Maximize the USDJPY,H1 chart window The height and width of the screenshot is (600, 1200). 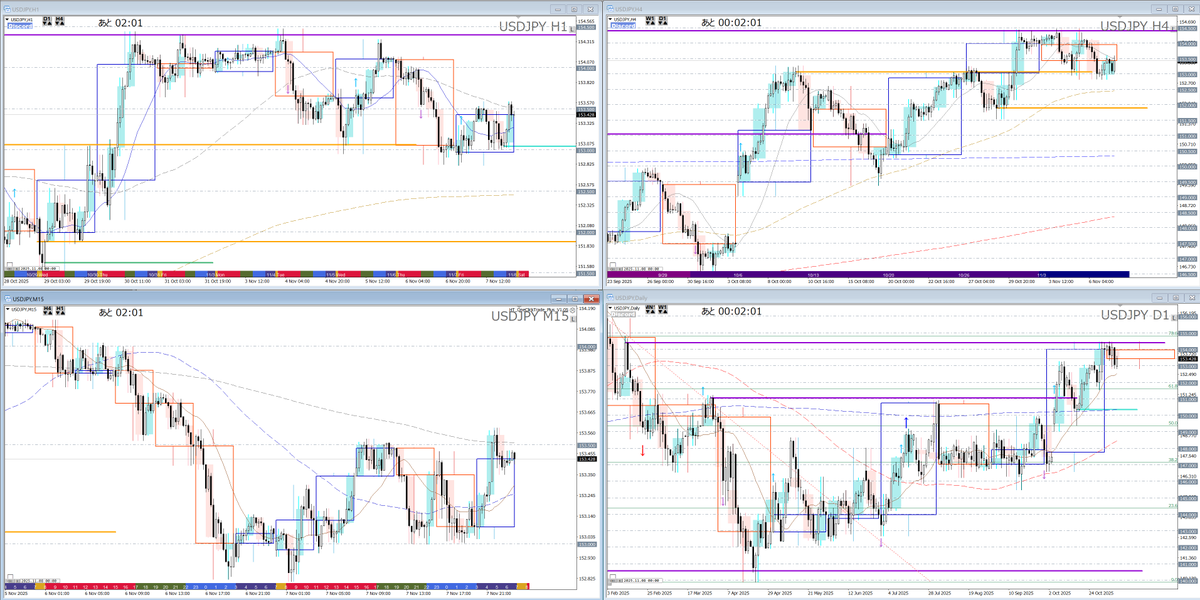pyautogui.click(x=574, y=9)
